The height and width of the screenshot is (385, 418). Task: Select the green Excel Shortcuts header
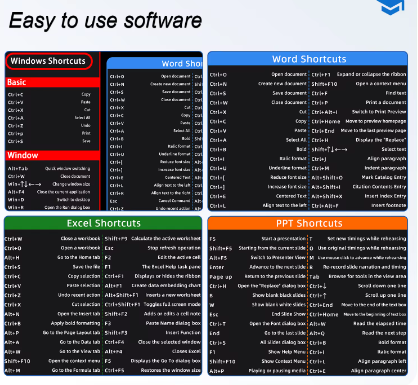103,223
